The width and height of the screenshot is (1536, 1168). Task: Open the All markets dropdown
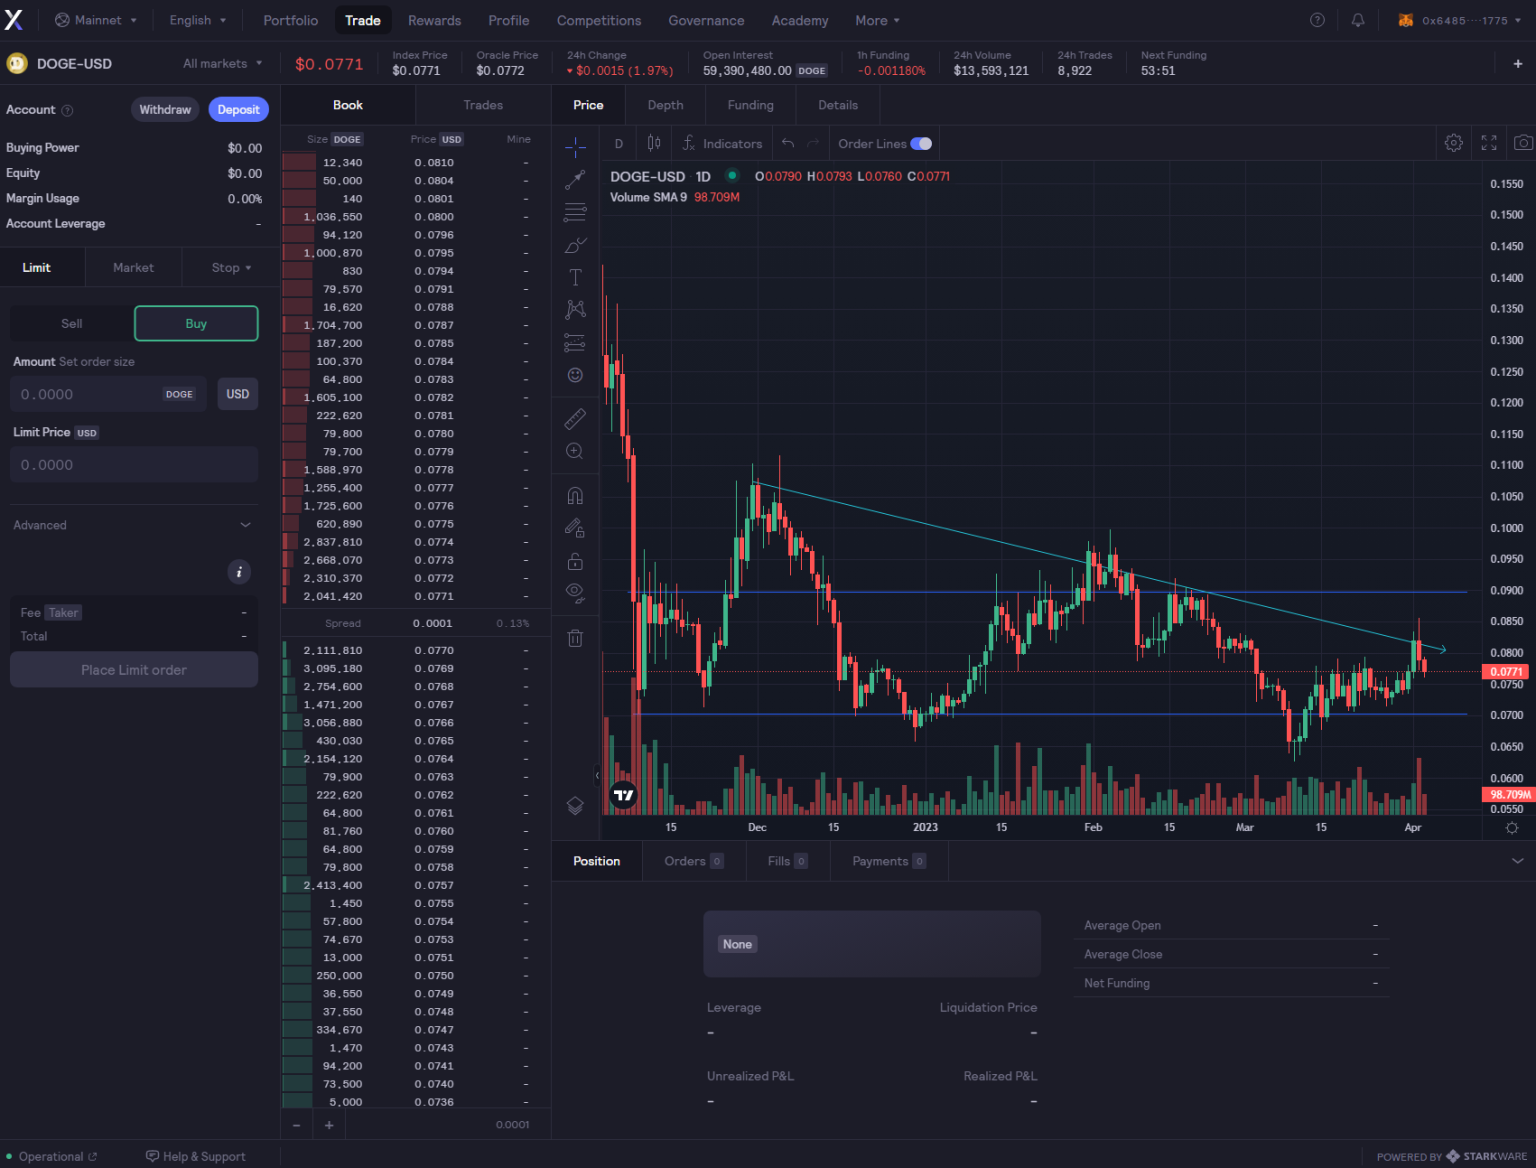click(222, 63)
